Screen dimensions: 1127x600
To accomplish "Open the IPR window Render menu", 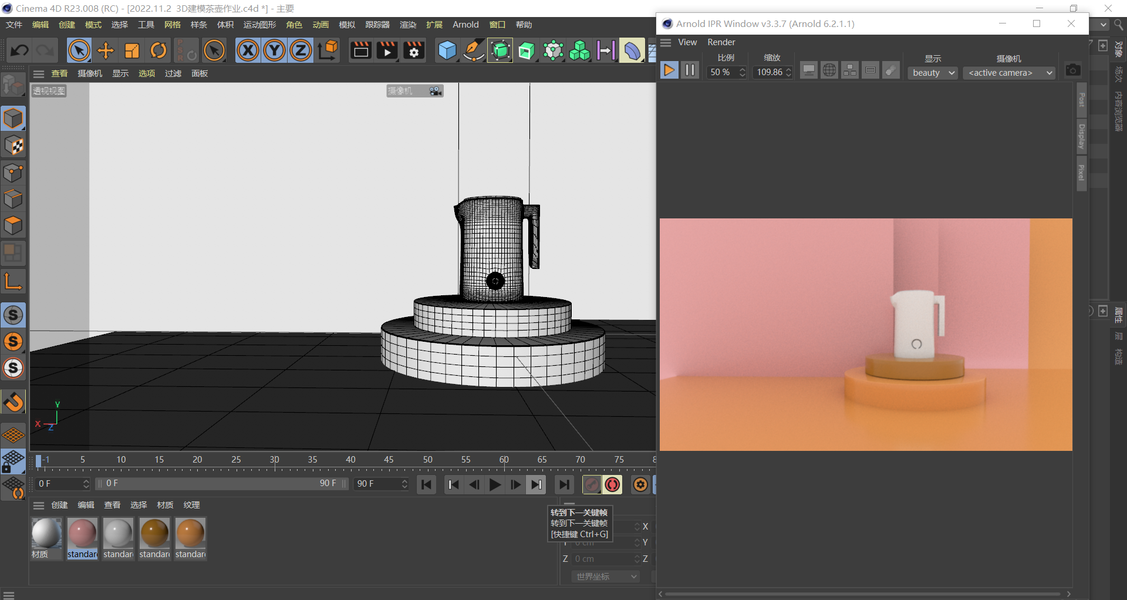I will point(721,42).
